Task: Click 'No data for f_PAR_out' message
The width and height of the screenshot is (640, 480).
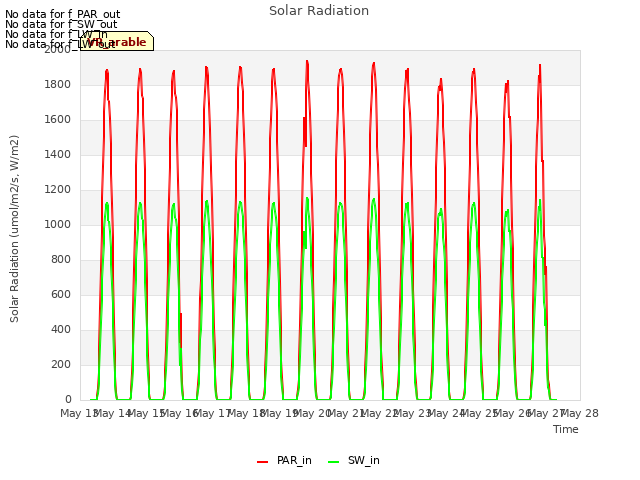Action: tap(62, 15)
